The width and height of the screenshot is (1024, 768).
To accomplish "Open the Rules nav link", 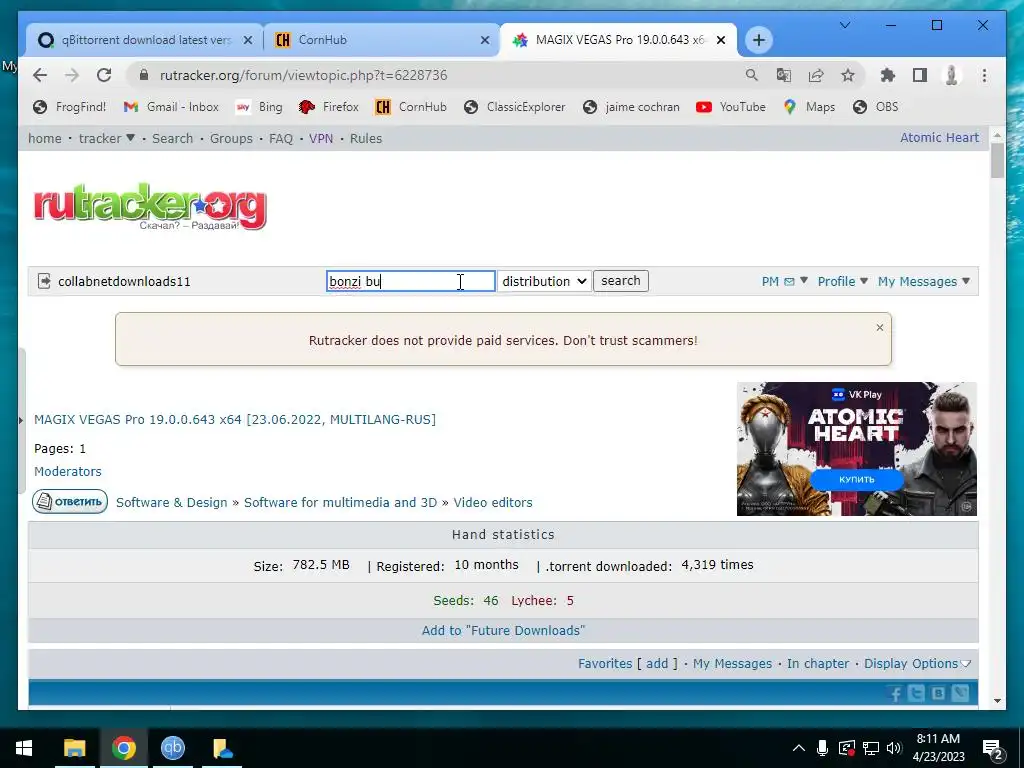I will pos(366,138).
